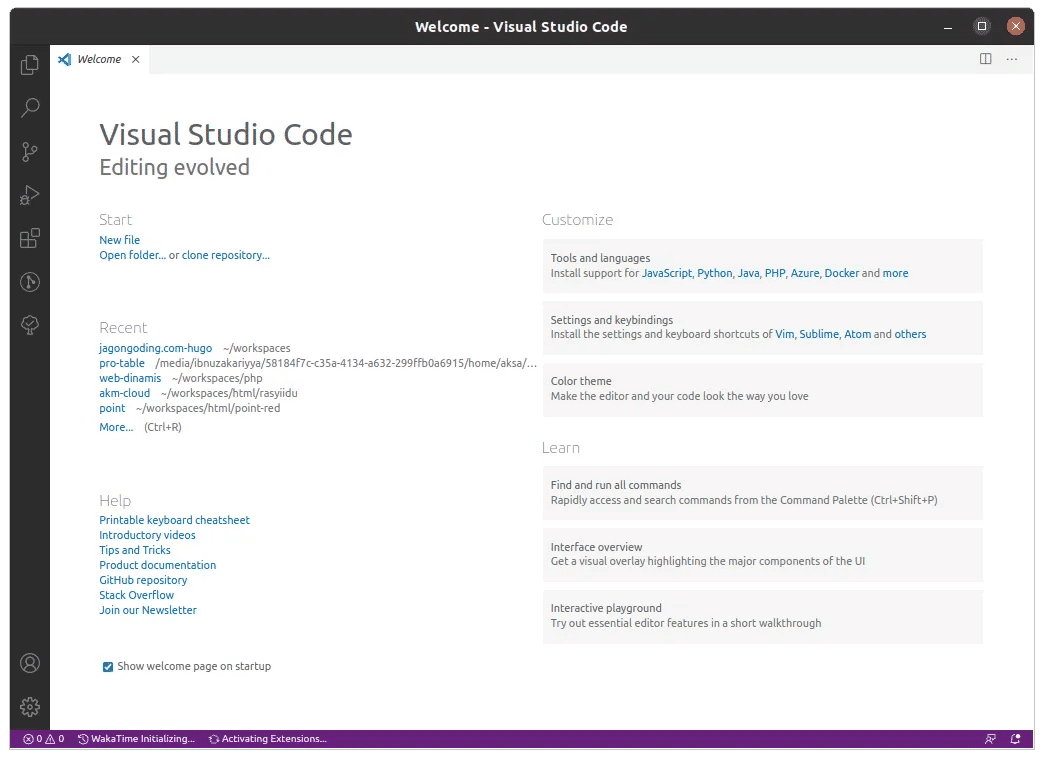This screenshot has width=1044, height=759.
Task: Click the Settings and keybindings heading
Action: point(612,320)
